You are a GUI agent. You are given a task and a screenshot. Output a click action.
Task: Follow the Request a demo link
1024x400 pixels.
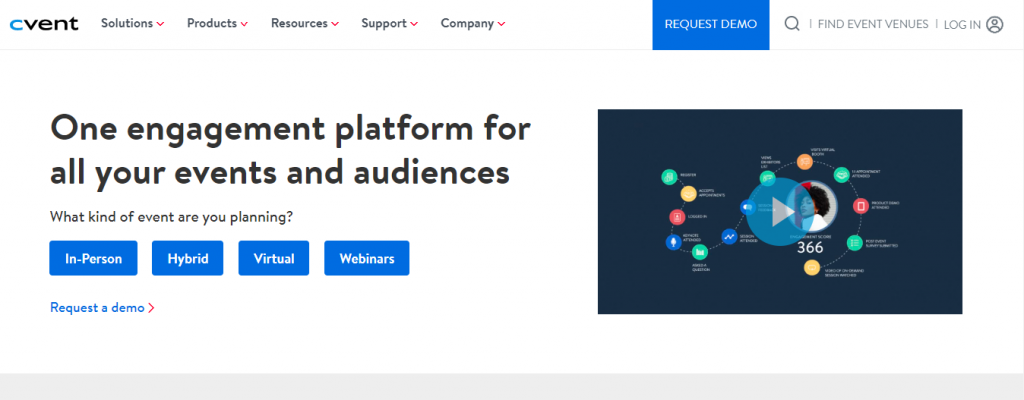click(x=103, y=307)
